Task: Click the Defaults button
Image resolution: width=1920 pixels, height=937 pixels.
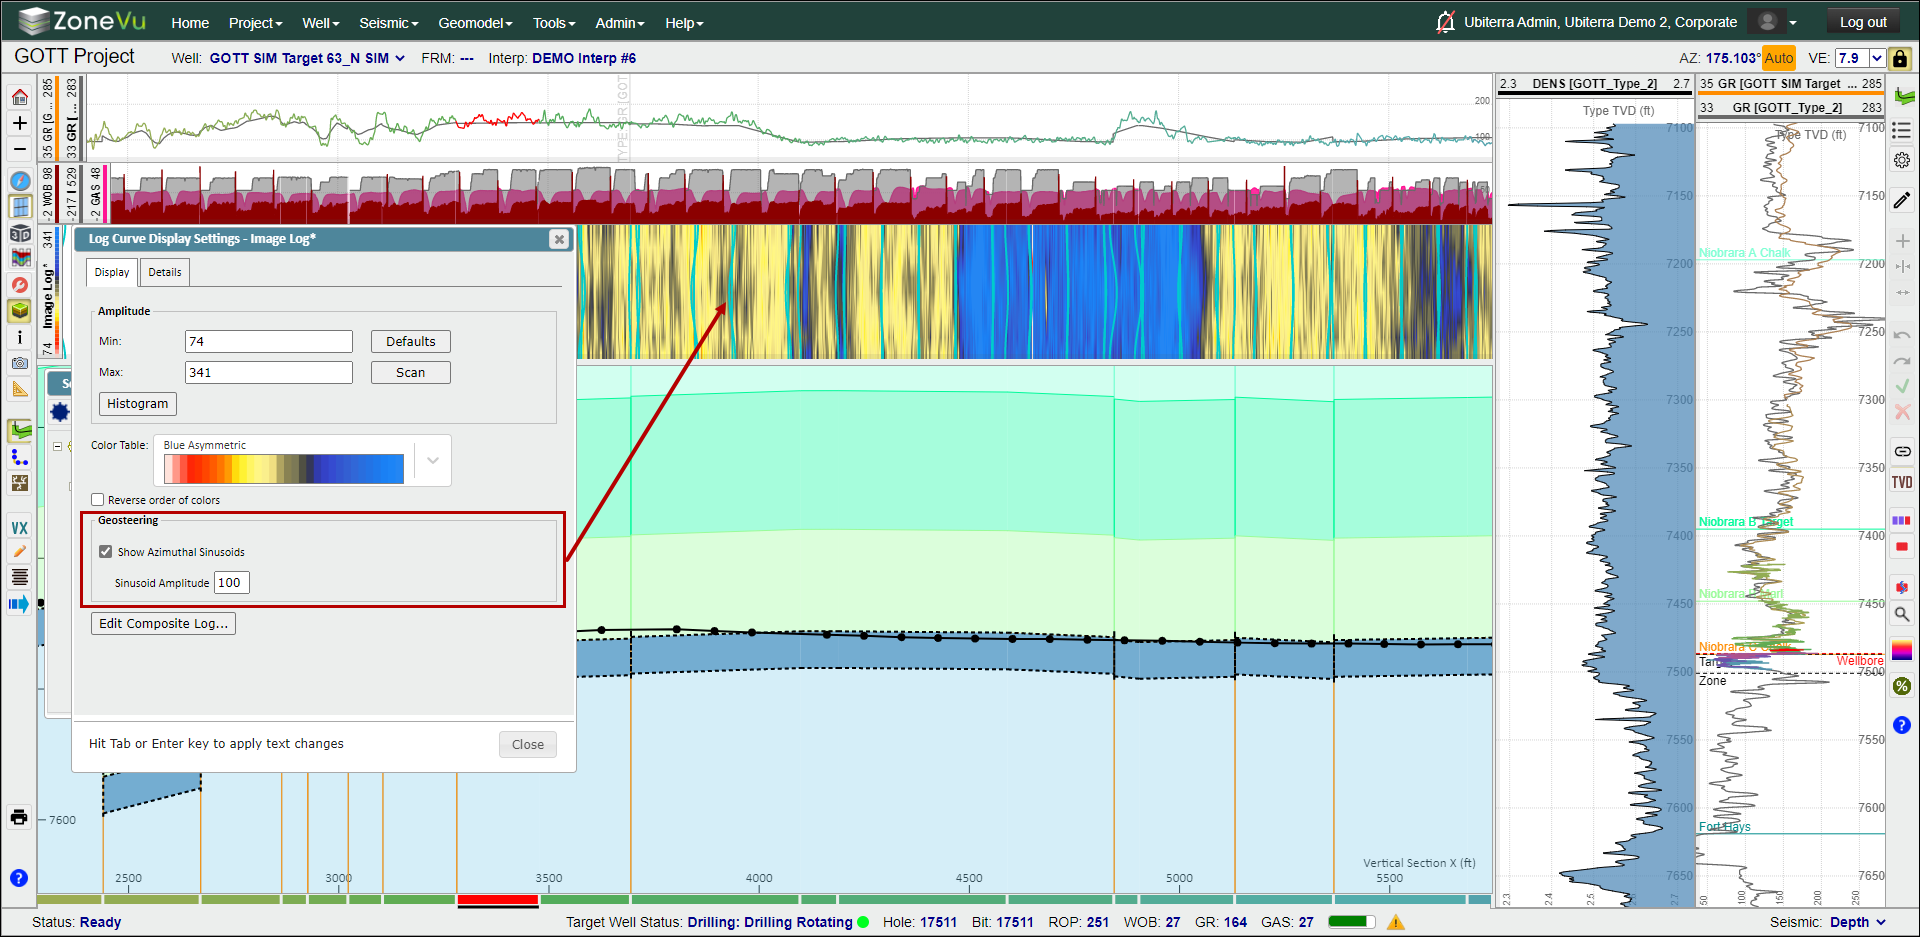Action: click(411, 341)
